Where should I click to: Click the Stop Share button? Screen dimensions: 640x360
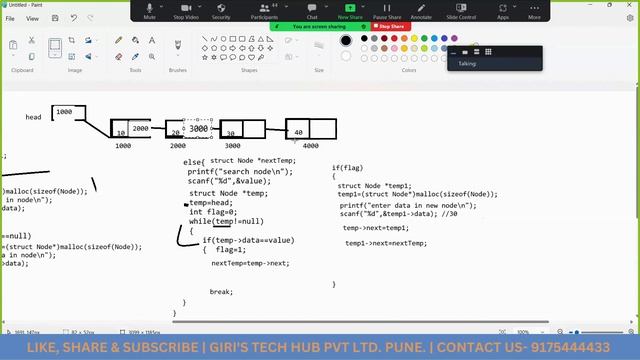pyautogui.click(x=391, y=27)
